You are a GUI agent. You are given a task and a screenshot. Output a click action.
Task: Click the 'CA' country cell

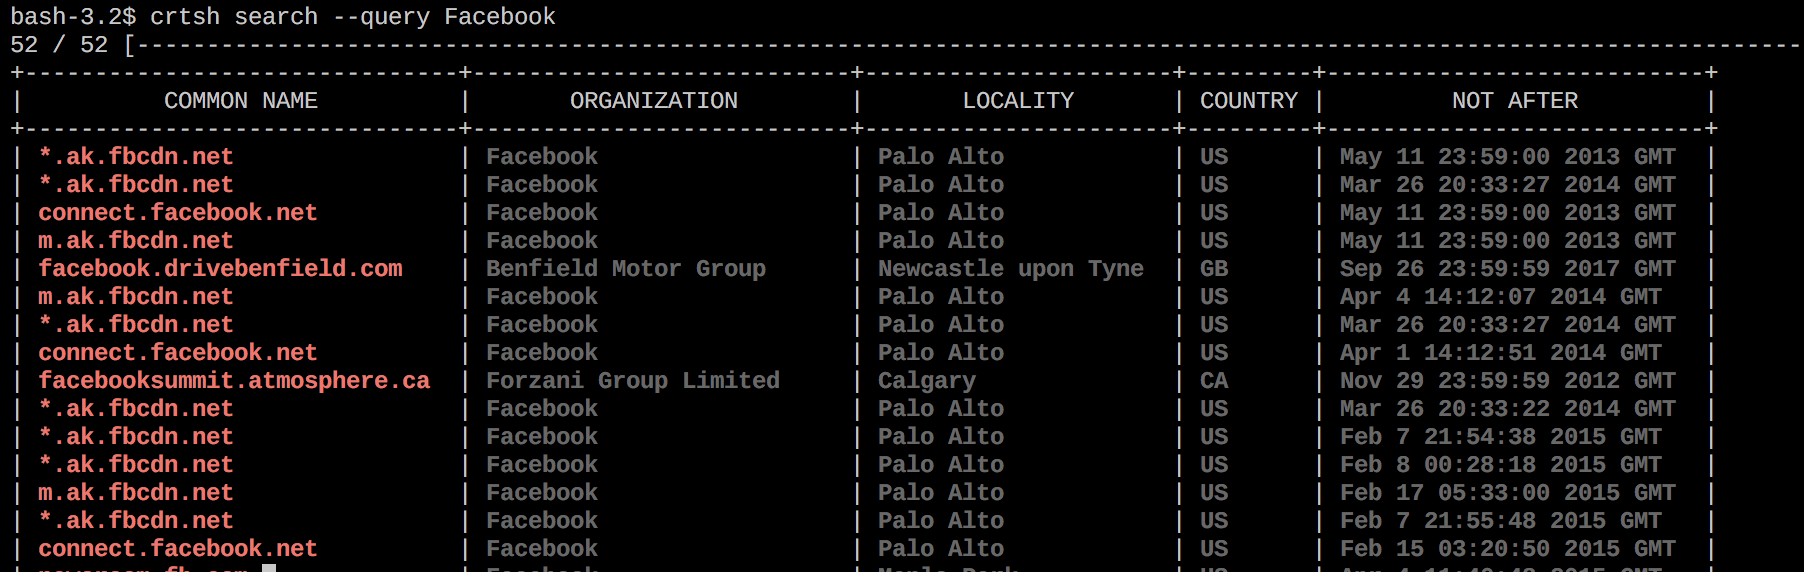(1214, 381)
